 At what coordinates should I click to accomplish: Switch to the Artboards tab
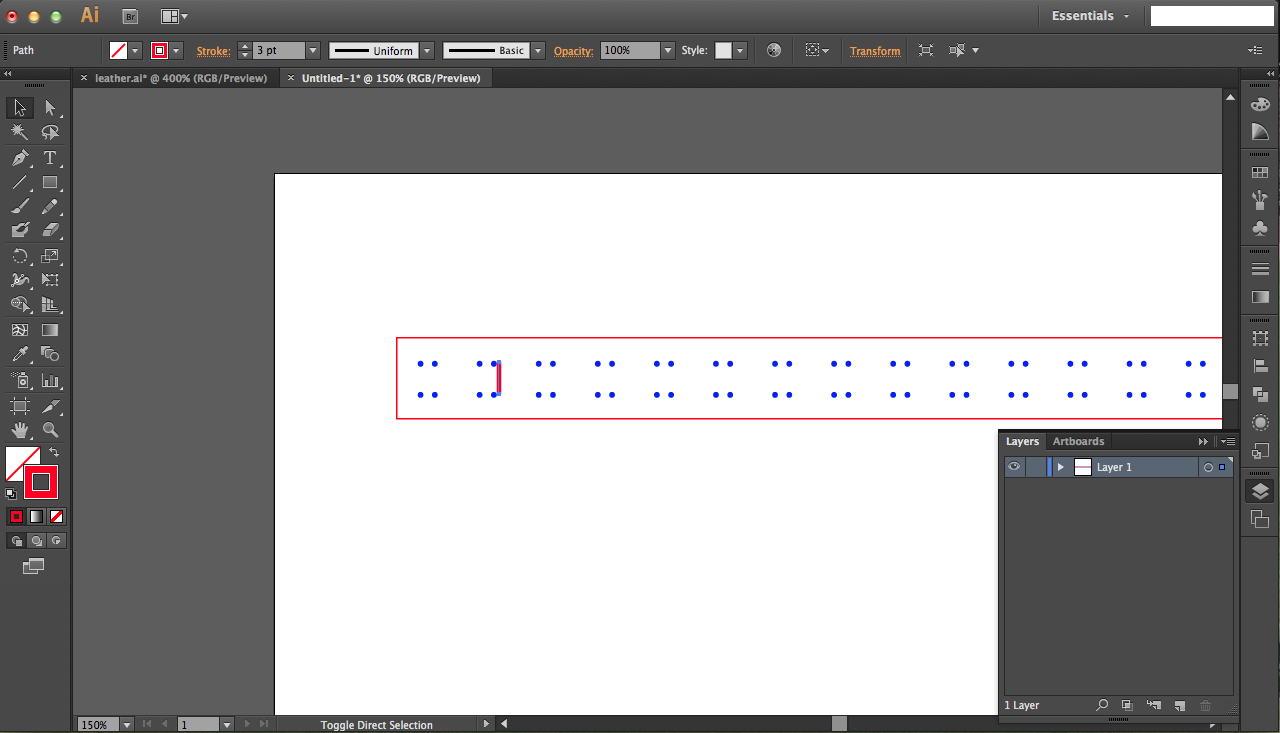[1078, 441]
